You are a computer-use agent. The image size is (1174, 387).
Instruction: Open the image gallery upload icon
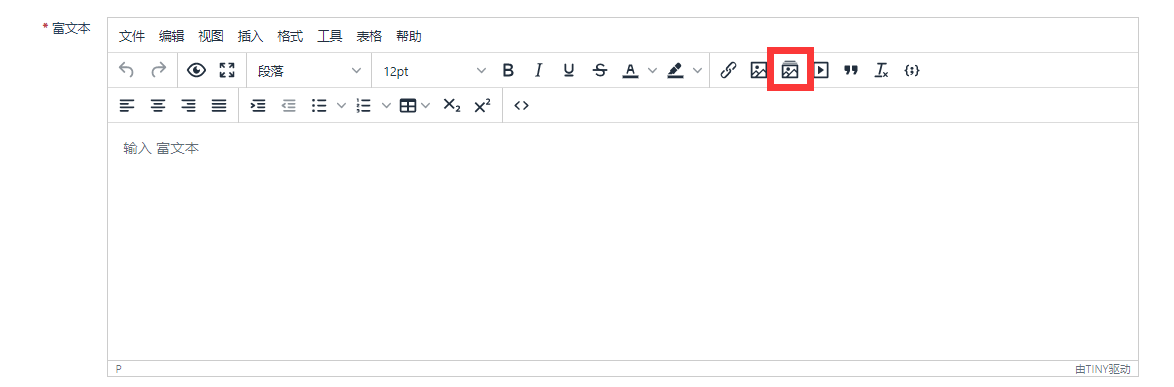coord(790,70)
